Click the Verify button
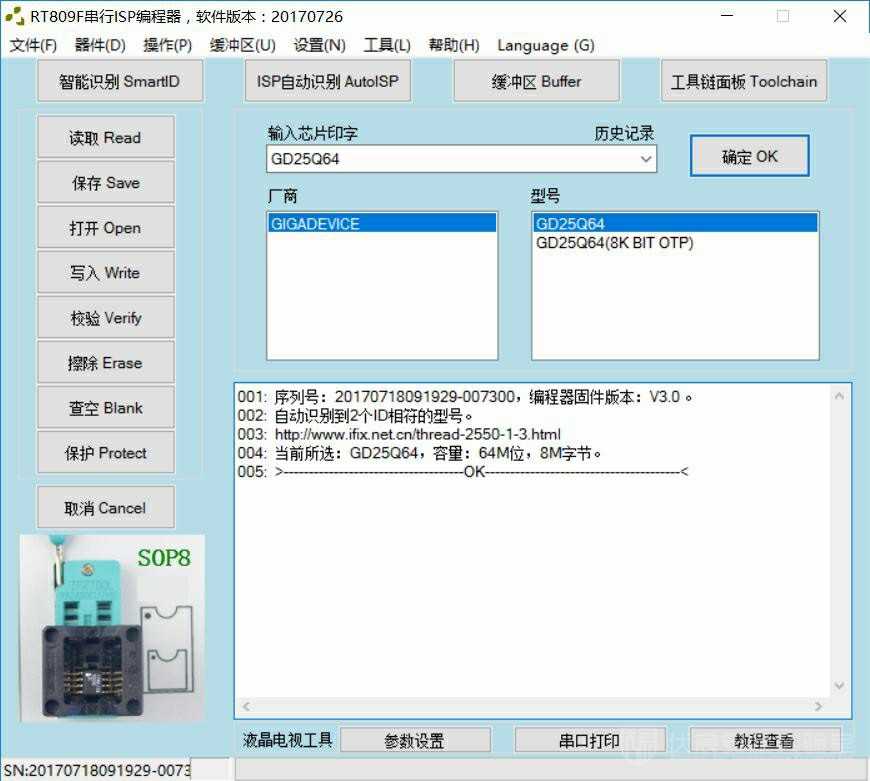Viewport: 870px width, 781px height. point(105,317)
